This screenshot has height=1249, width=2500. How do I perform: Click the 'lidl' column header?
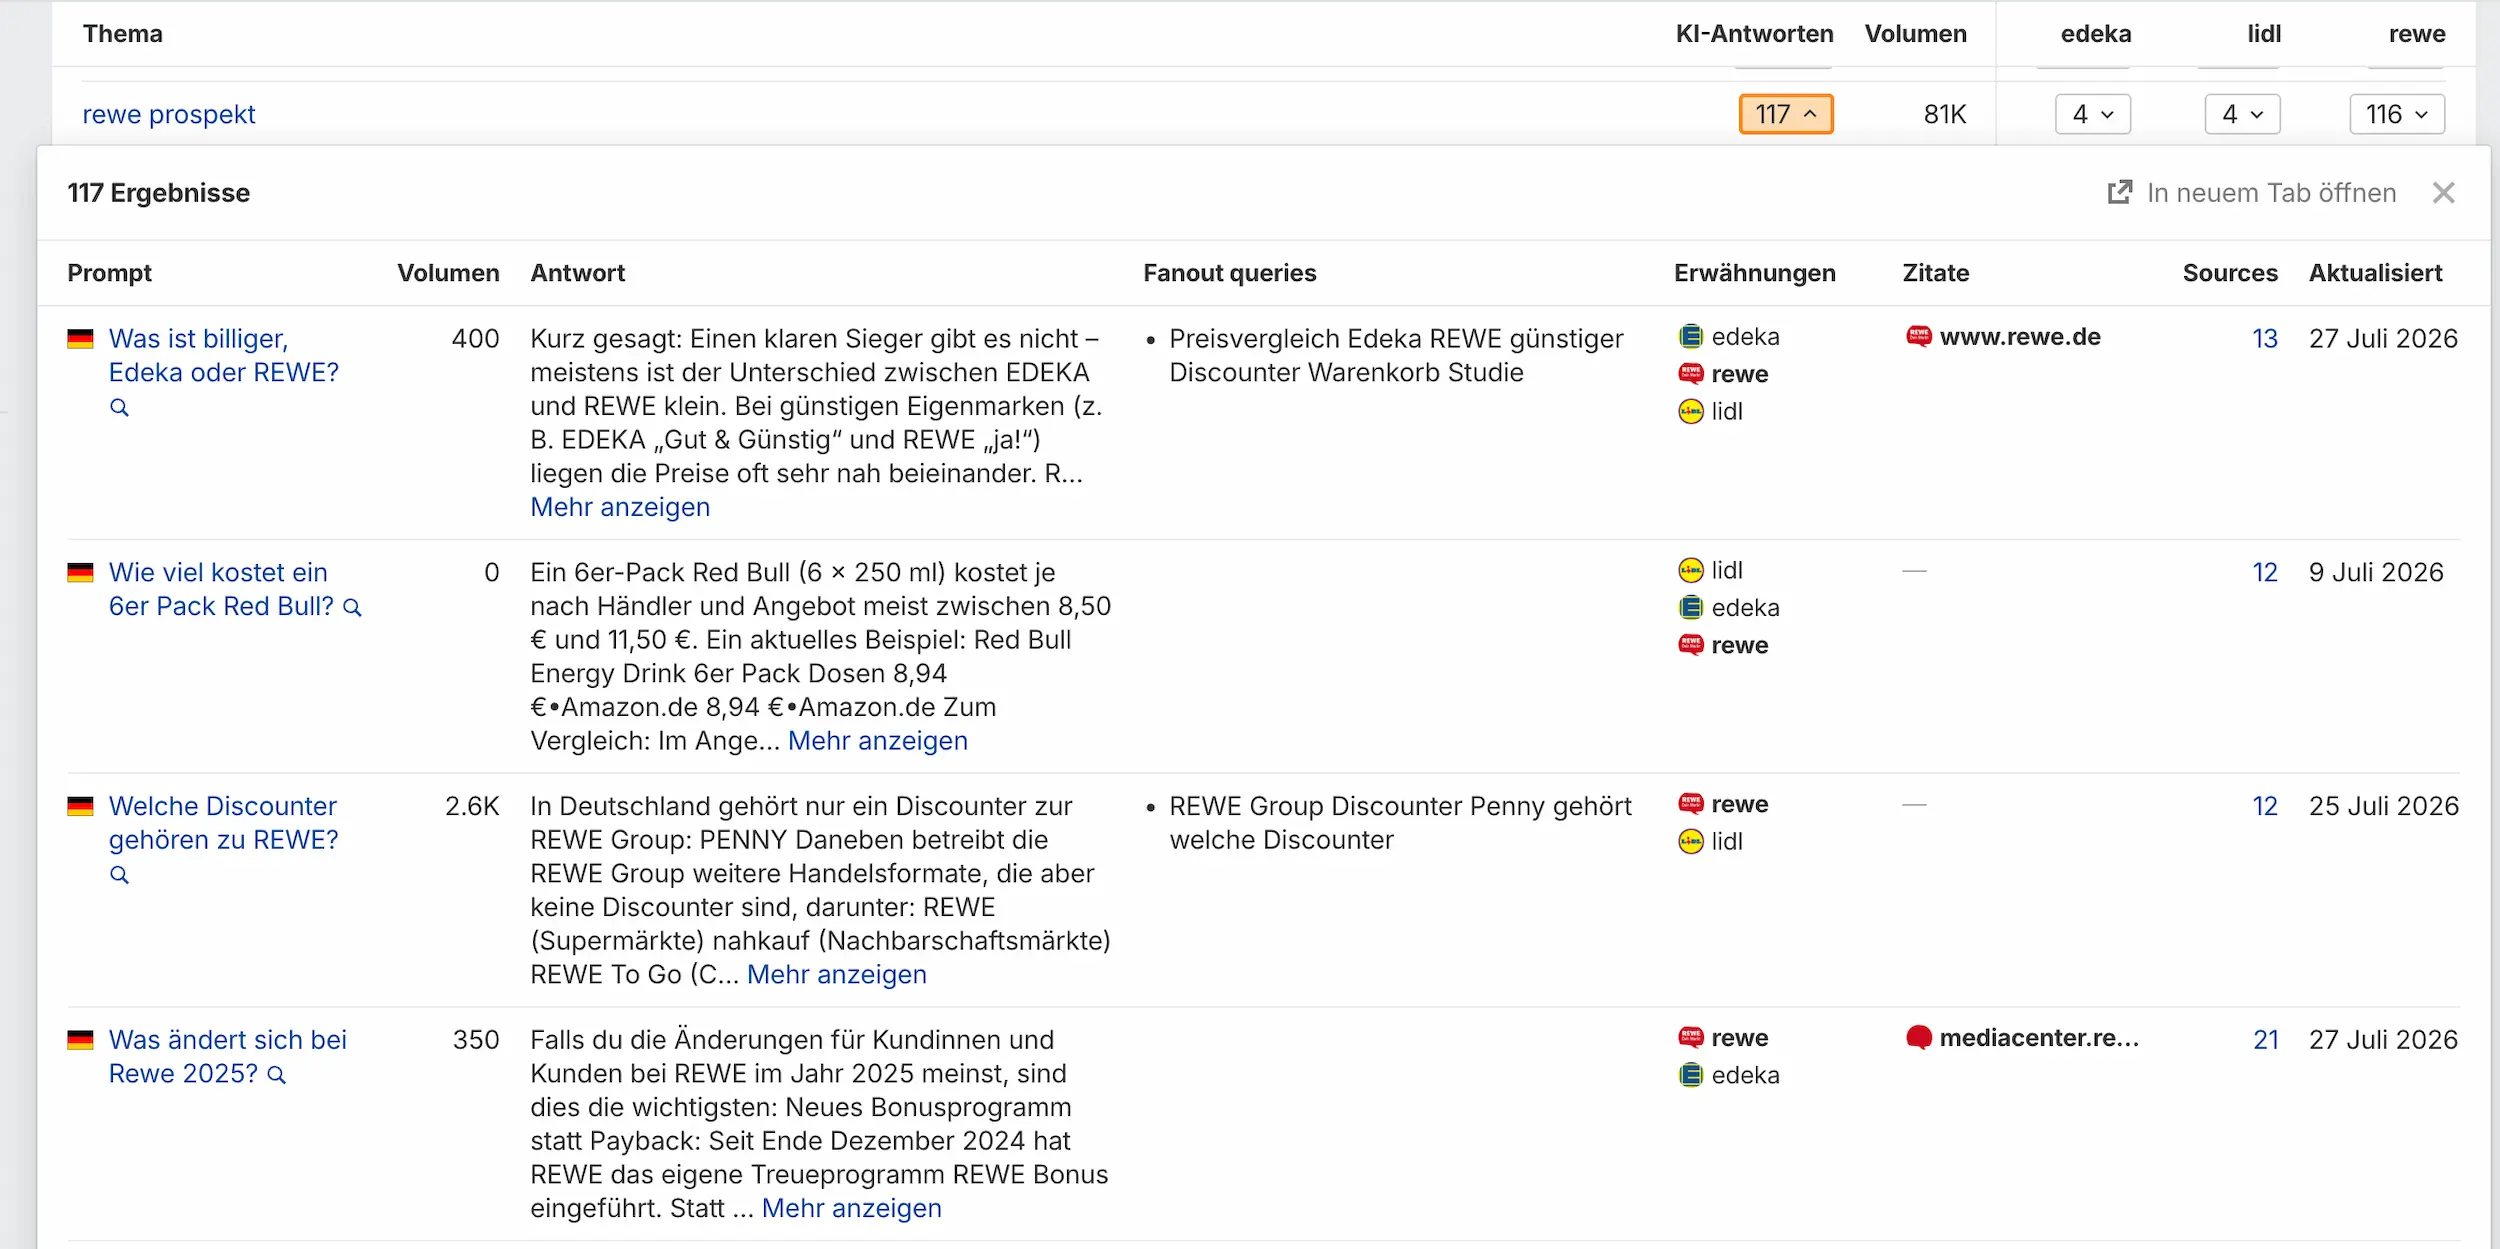pyautogui.click(x=2264, y=34)
